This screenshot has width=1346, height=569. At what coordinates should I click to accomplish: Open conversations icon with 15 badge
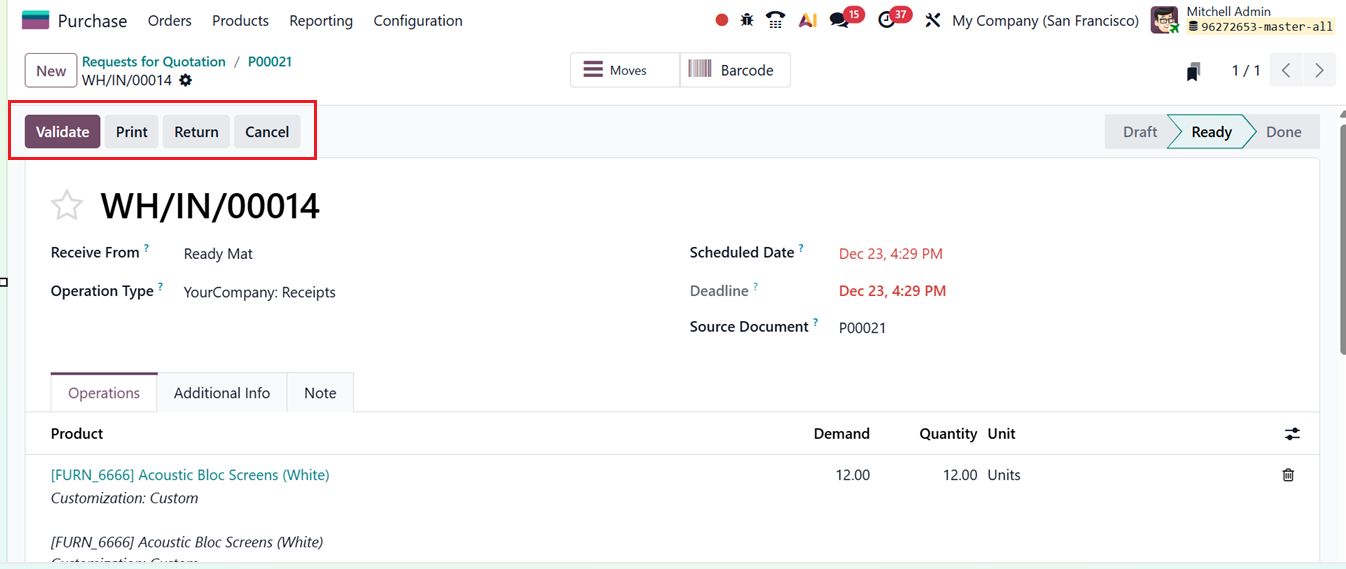tap(839, 20)
